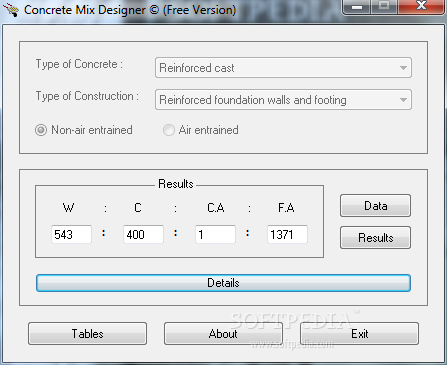447x365 pixels.
Task: Click the 'C.A' column header label
Action: click(x=216, y=208)
